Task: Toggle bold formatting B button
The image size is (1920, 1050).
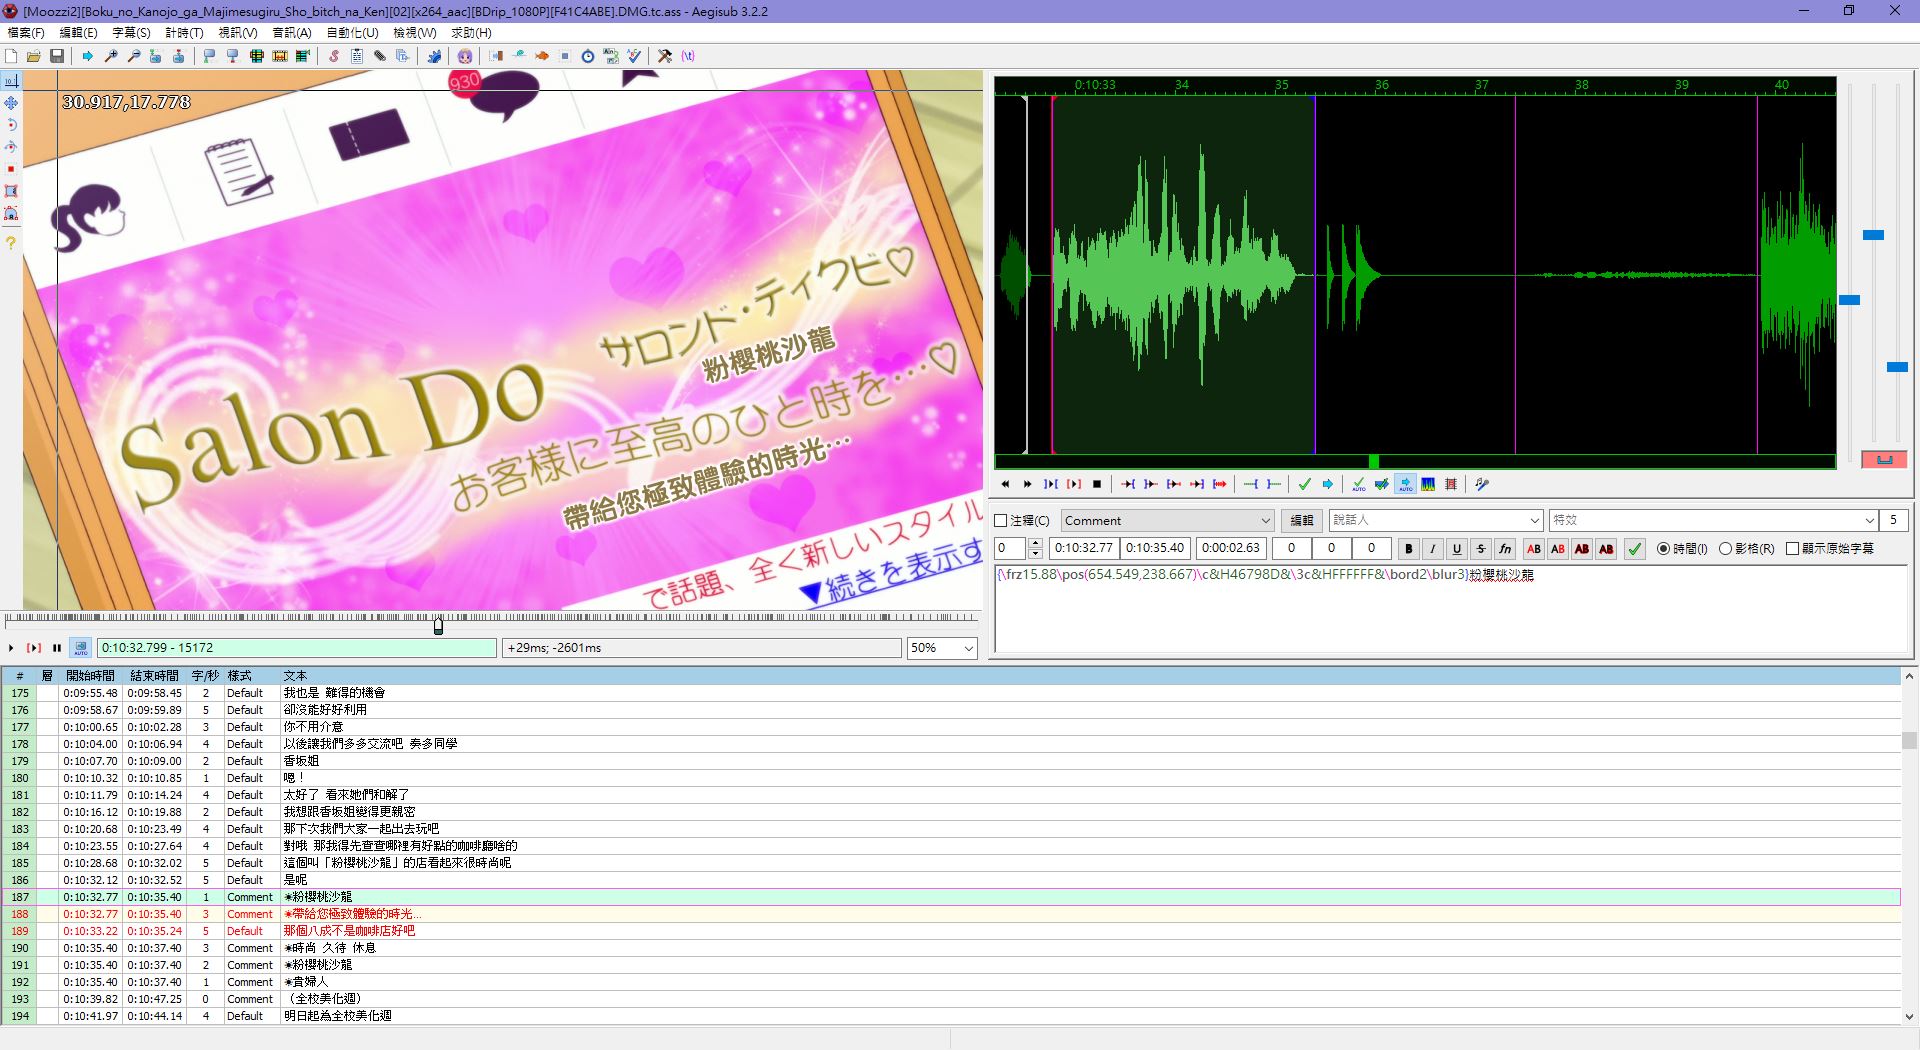Action: tap(1409, 549)
